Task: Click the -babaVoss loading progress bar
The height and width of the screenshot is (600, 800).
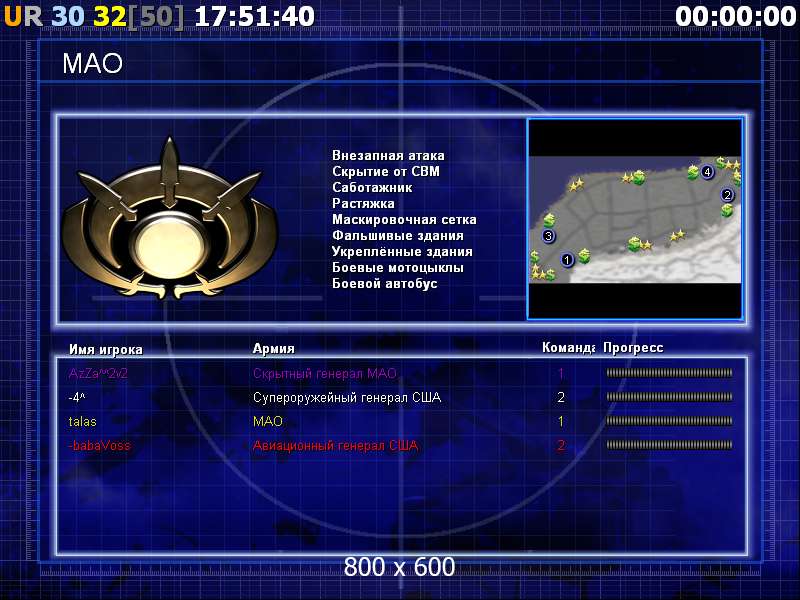Action: tap(669, 445)
